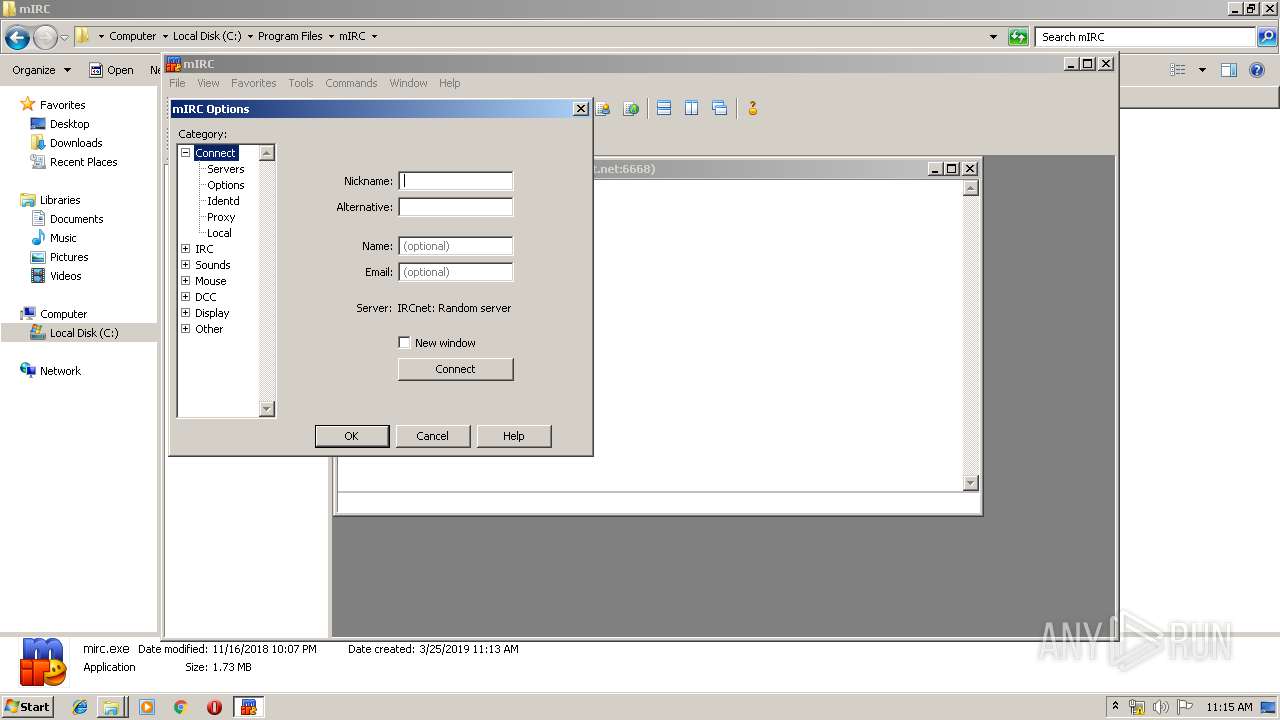Image resolution: width=1280 pixels, height=720 pixels.
Task: Open Documents in Explorer Libraries
Action: click(x=77, y=219)
